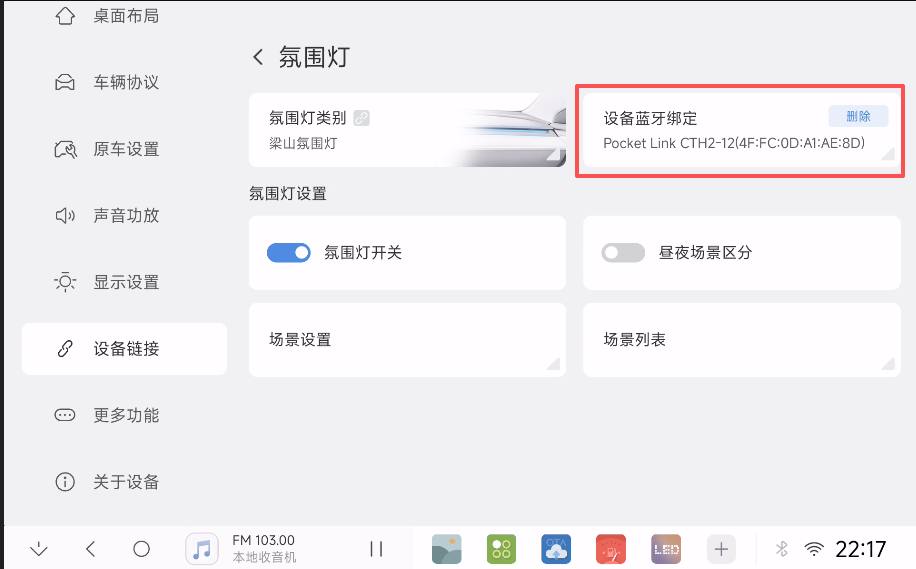Viewport: 916px width, 569px height.
Task: Open 关于设备 info page
Action: pyautogui.click(x=124, y=482)
